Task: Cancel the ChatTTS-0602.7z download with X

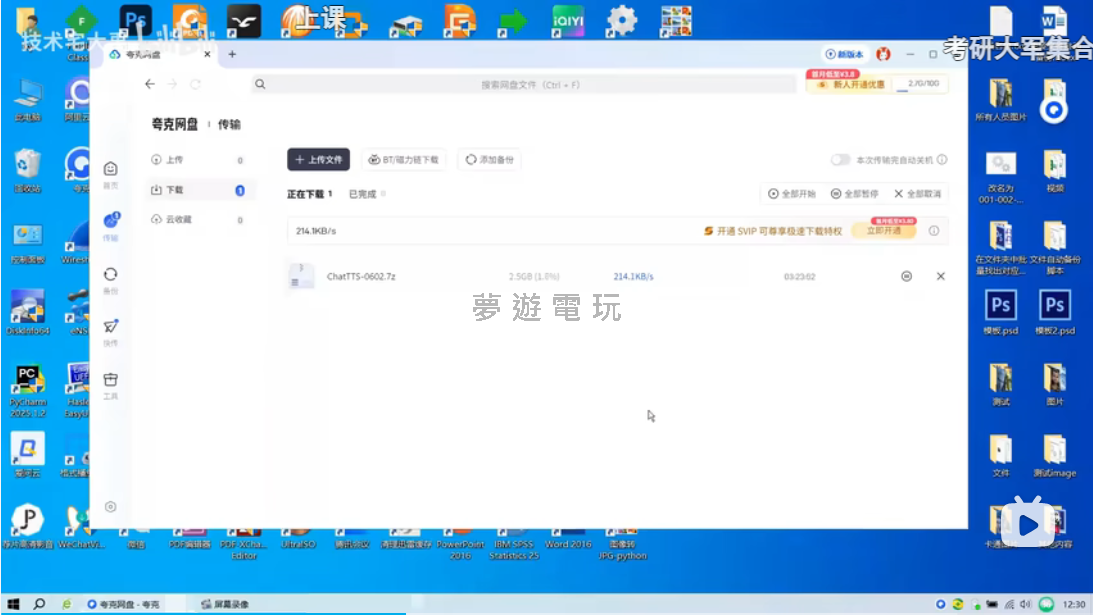Action: click(x=940, y=276)
